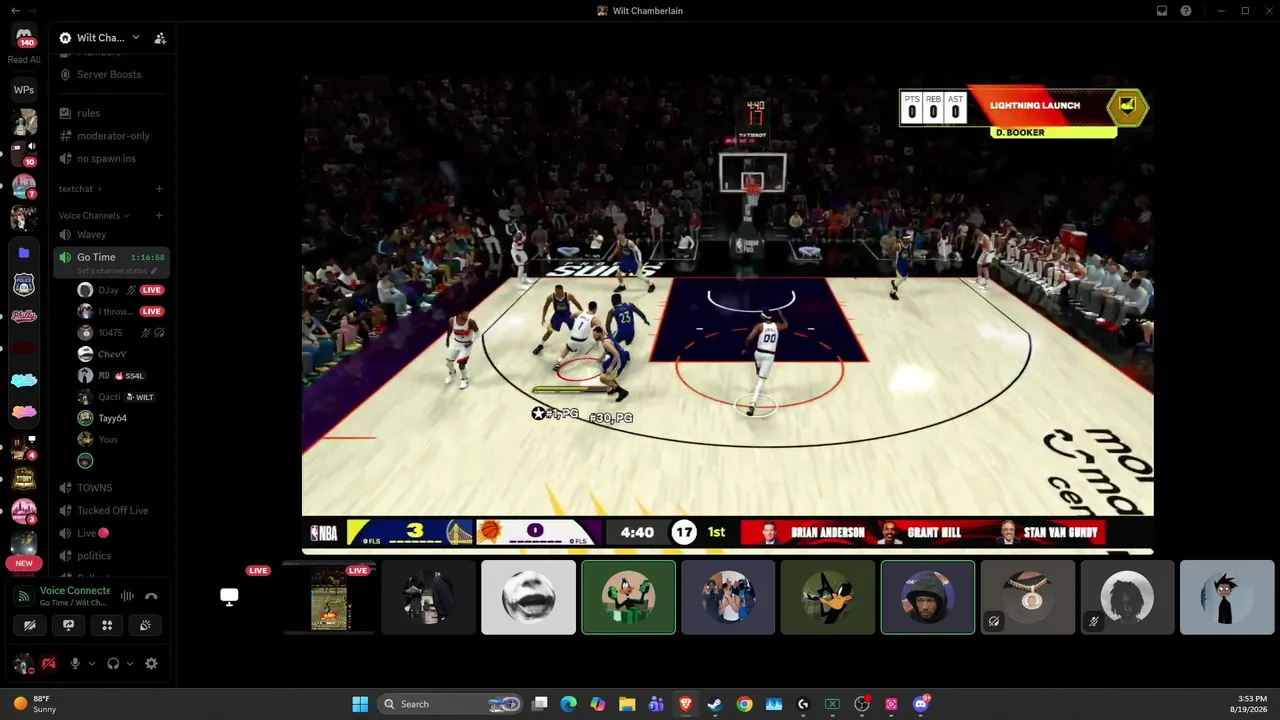Invite people to the server icon
Viewport: 1280px width, 720px height.
[x=160, y=38]
